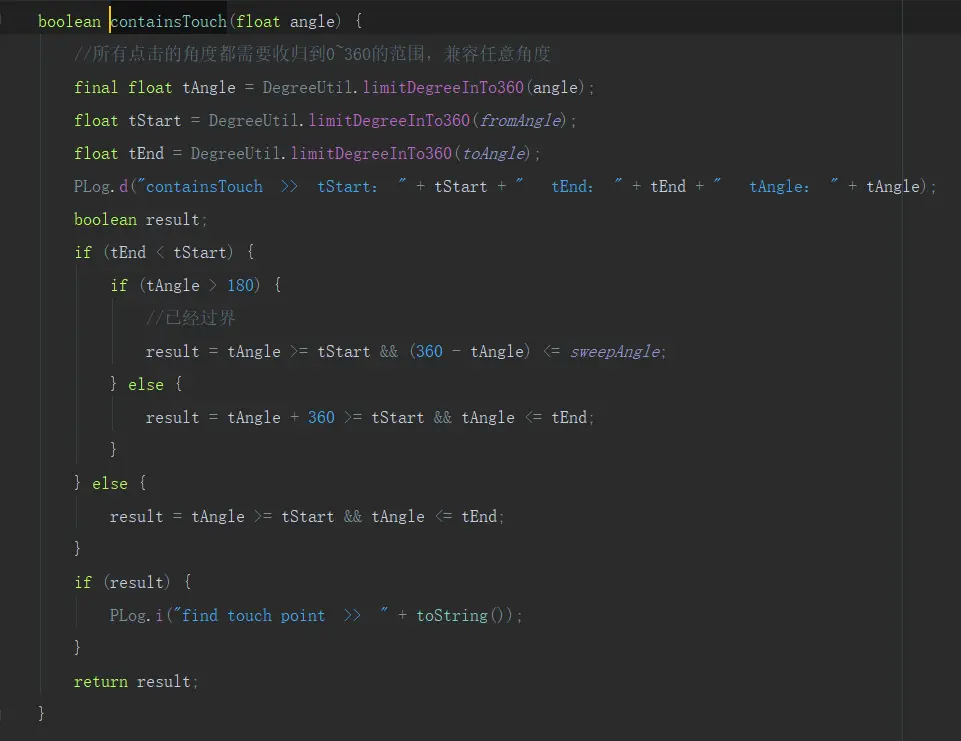
Task: Click "tAngle + 360" expression's 360 value
Action: tap(321, 418)
